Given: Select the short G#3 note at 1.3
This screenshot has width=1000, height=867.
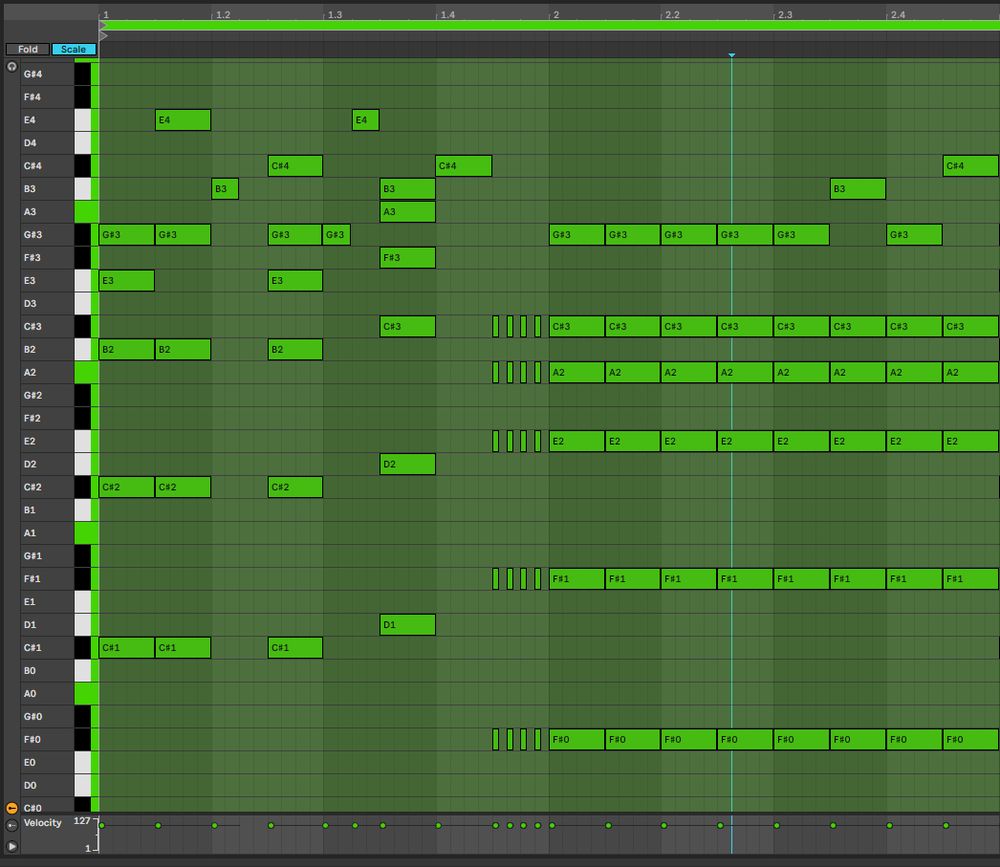Looking at the screenshot, I should pyautogui.click(x=336, y=235).
